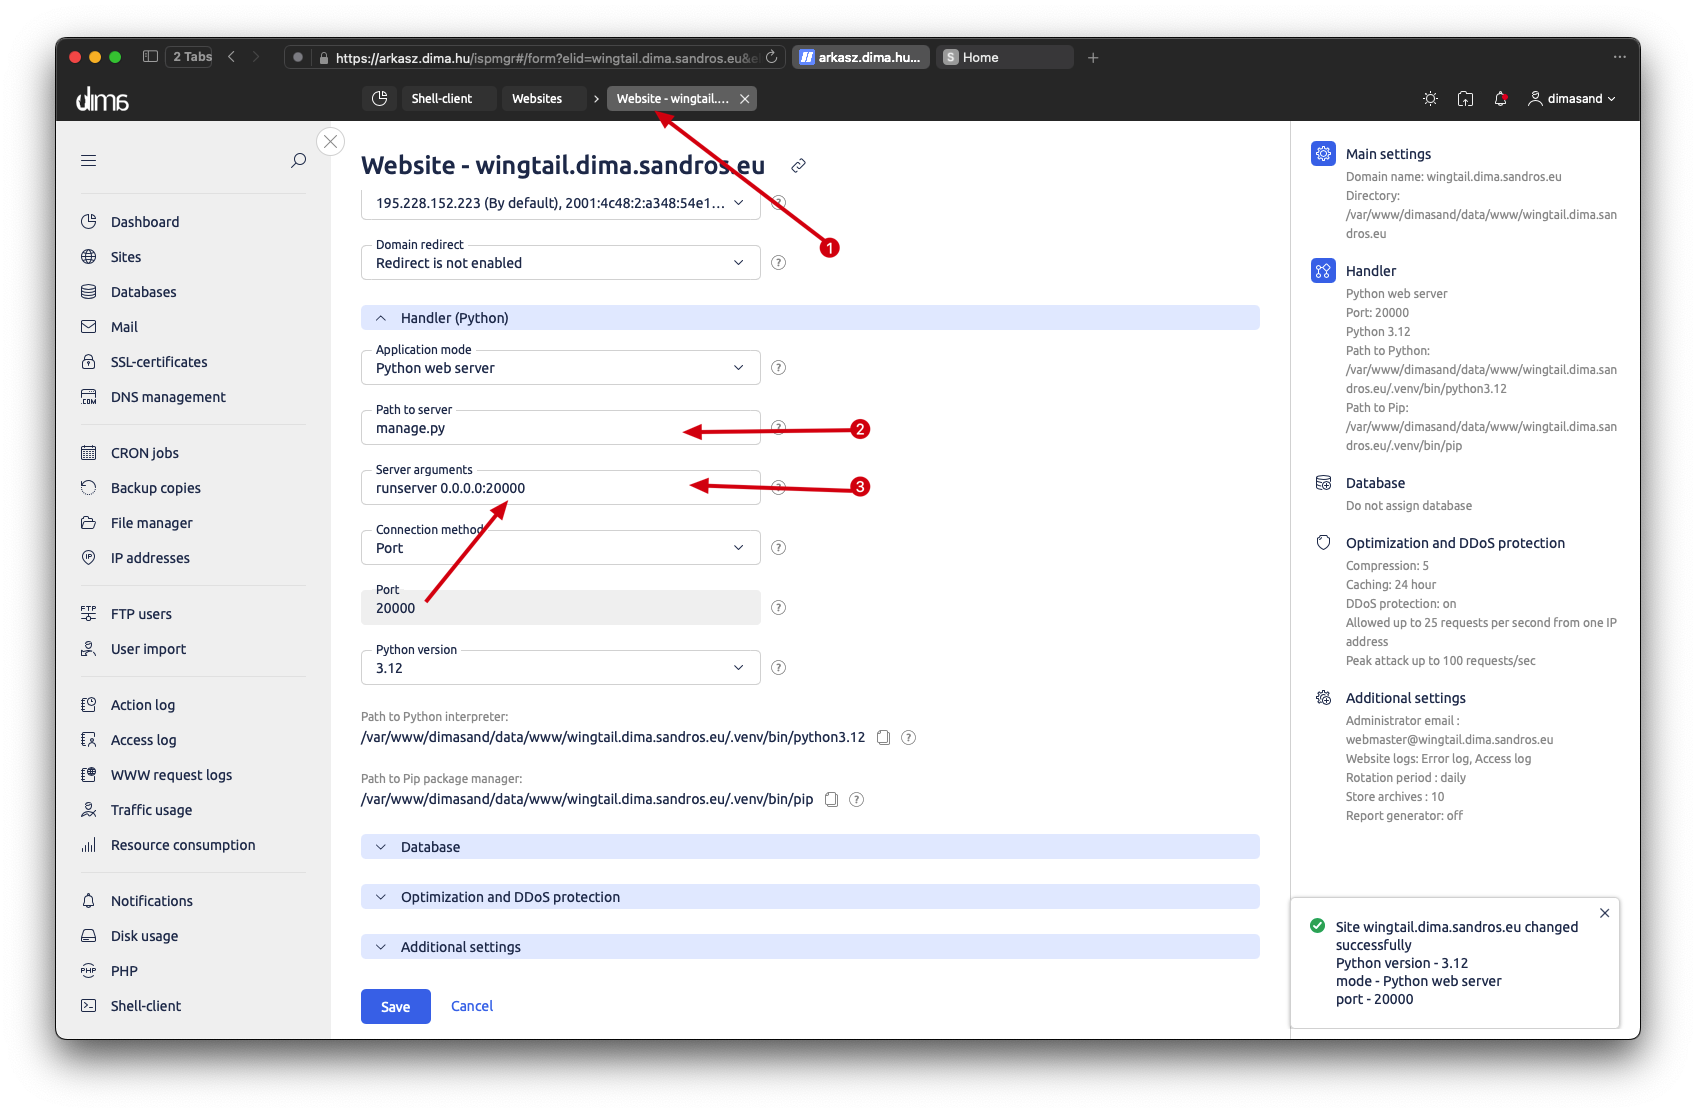Click the Cancel link
The image size is (1696, 1113).
[471, 1007]
